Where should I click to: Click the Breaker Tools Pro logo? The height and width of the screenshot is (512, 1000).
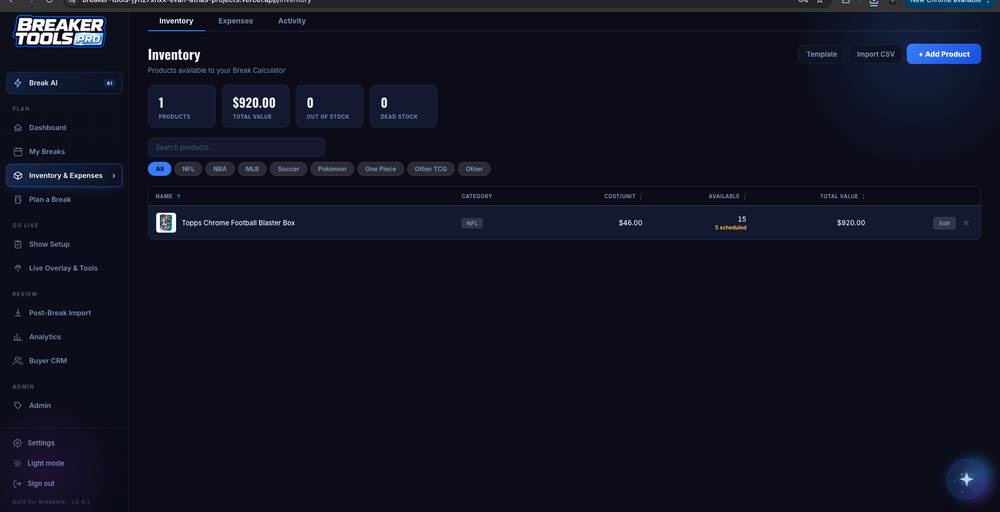(59, 31)
